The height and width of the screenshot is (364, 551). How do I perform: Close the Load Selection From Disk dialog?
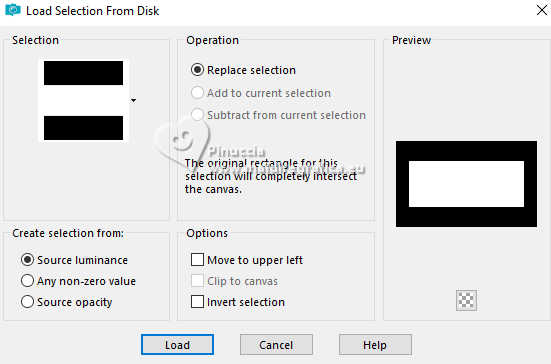click(542, 10)
